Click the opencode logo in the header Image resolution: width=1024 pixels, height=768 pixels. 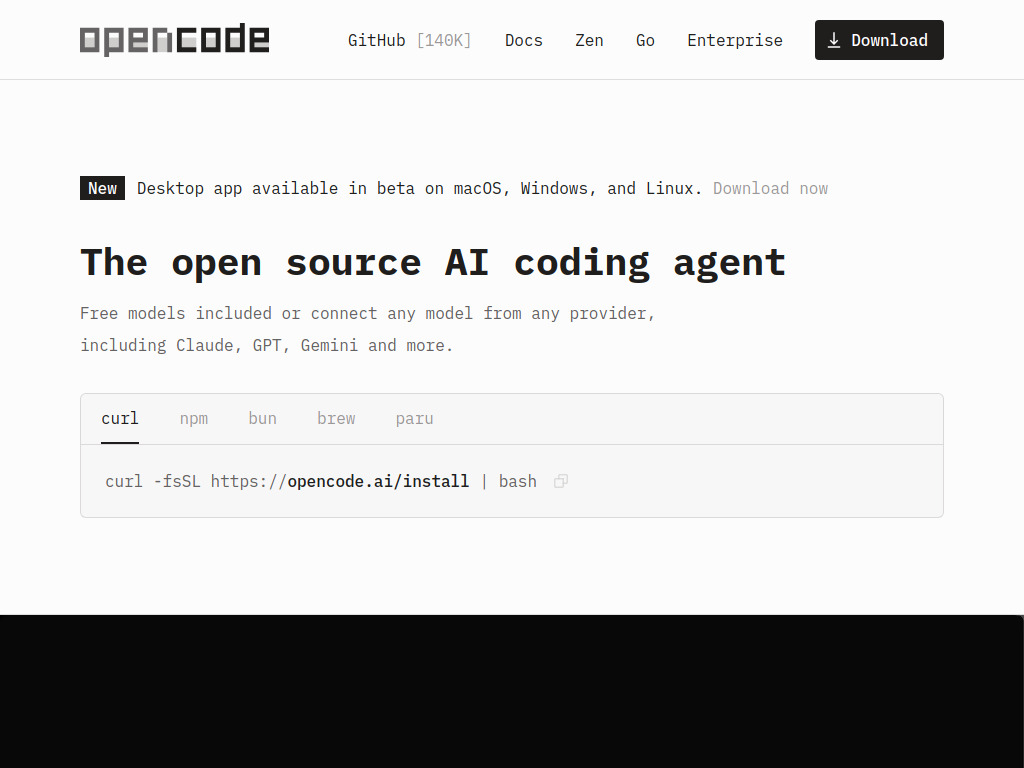coord(174,40)
